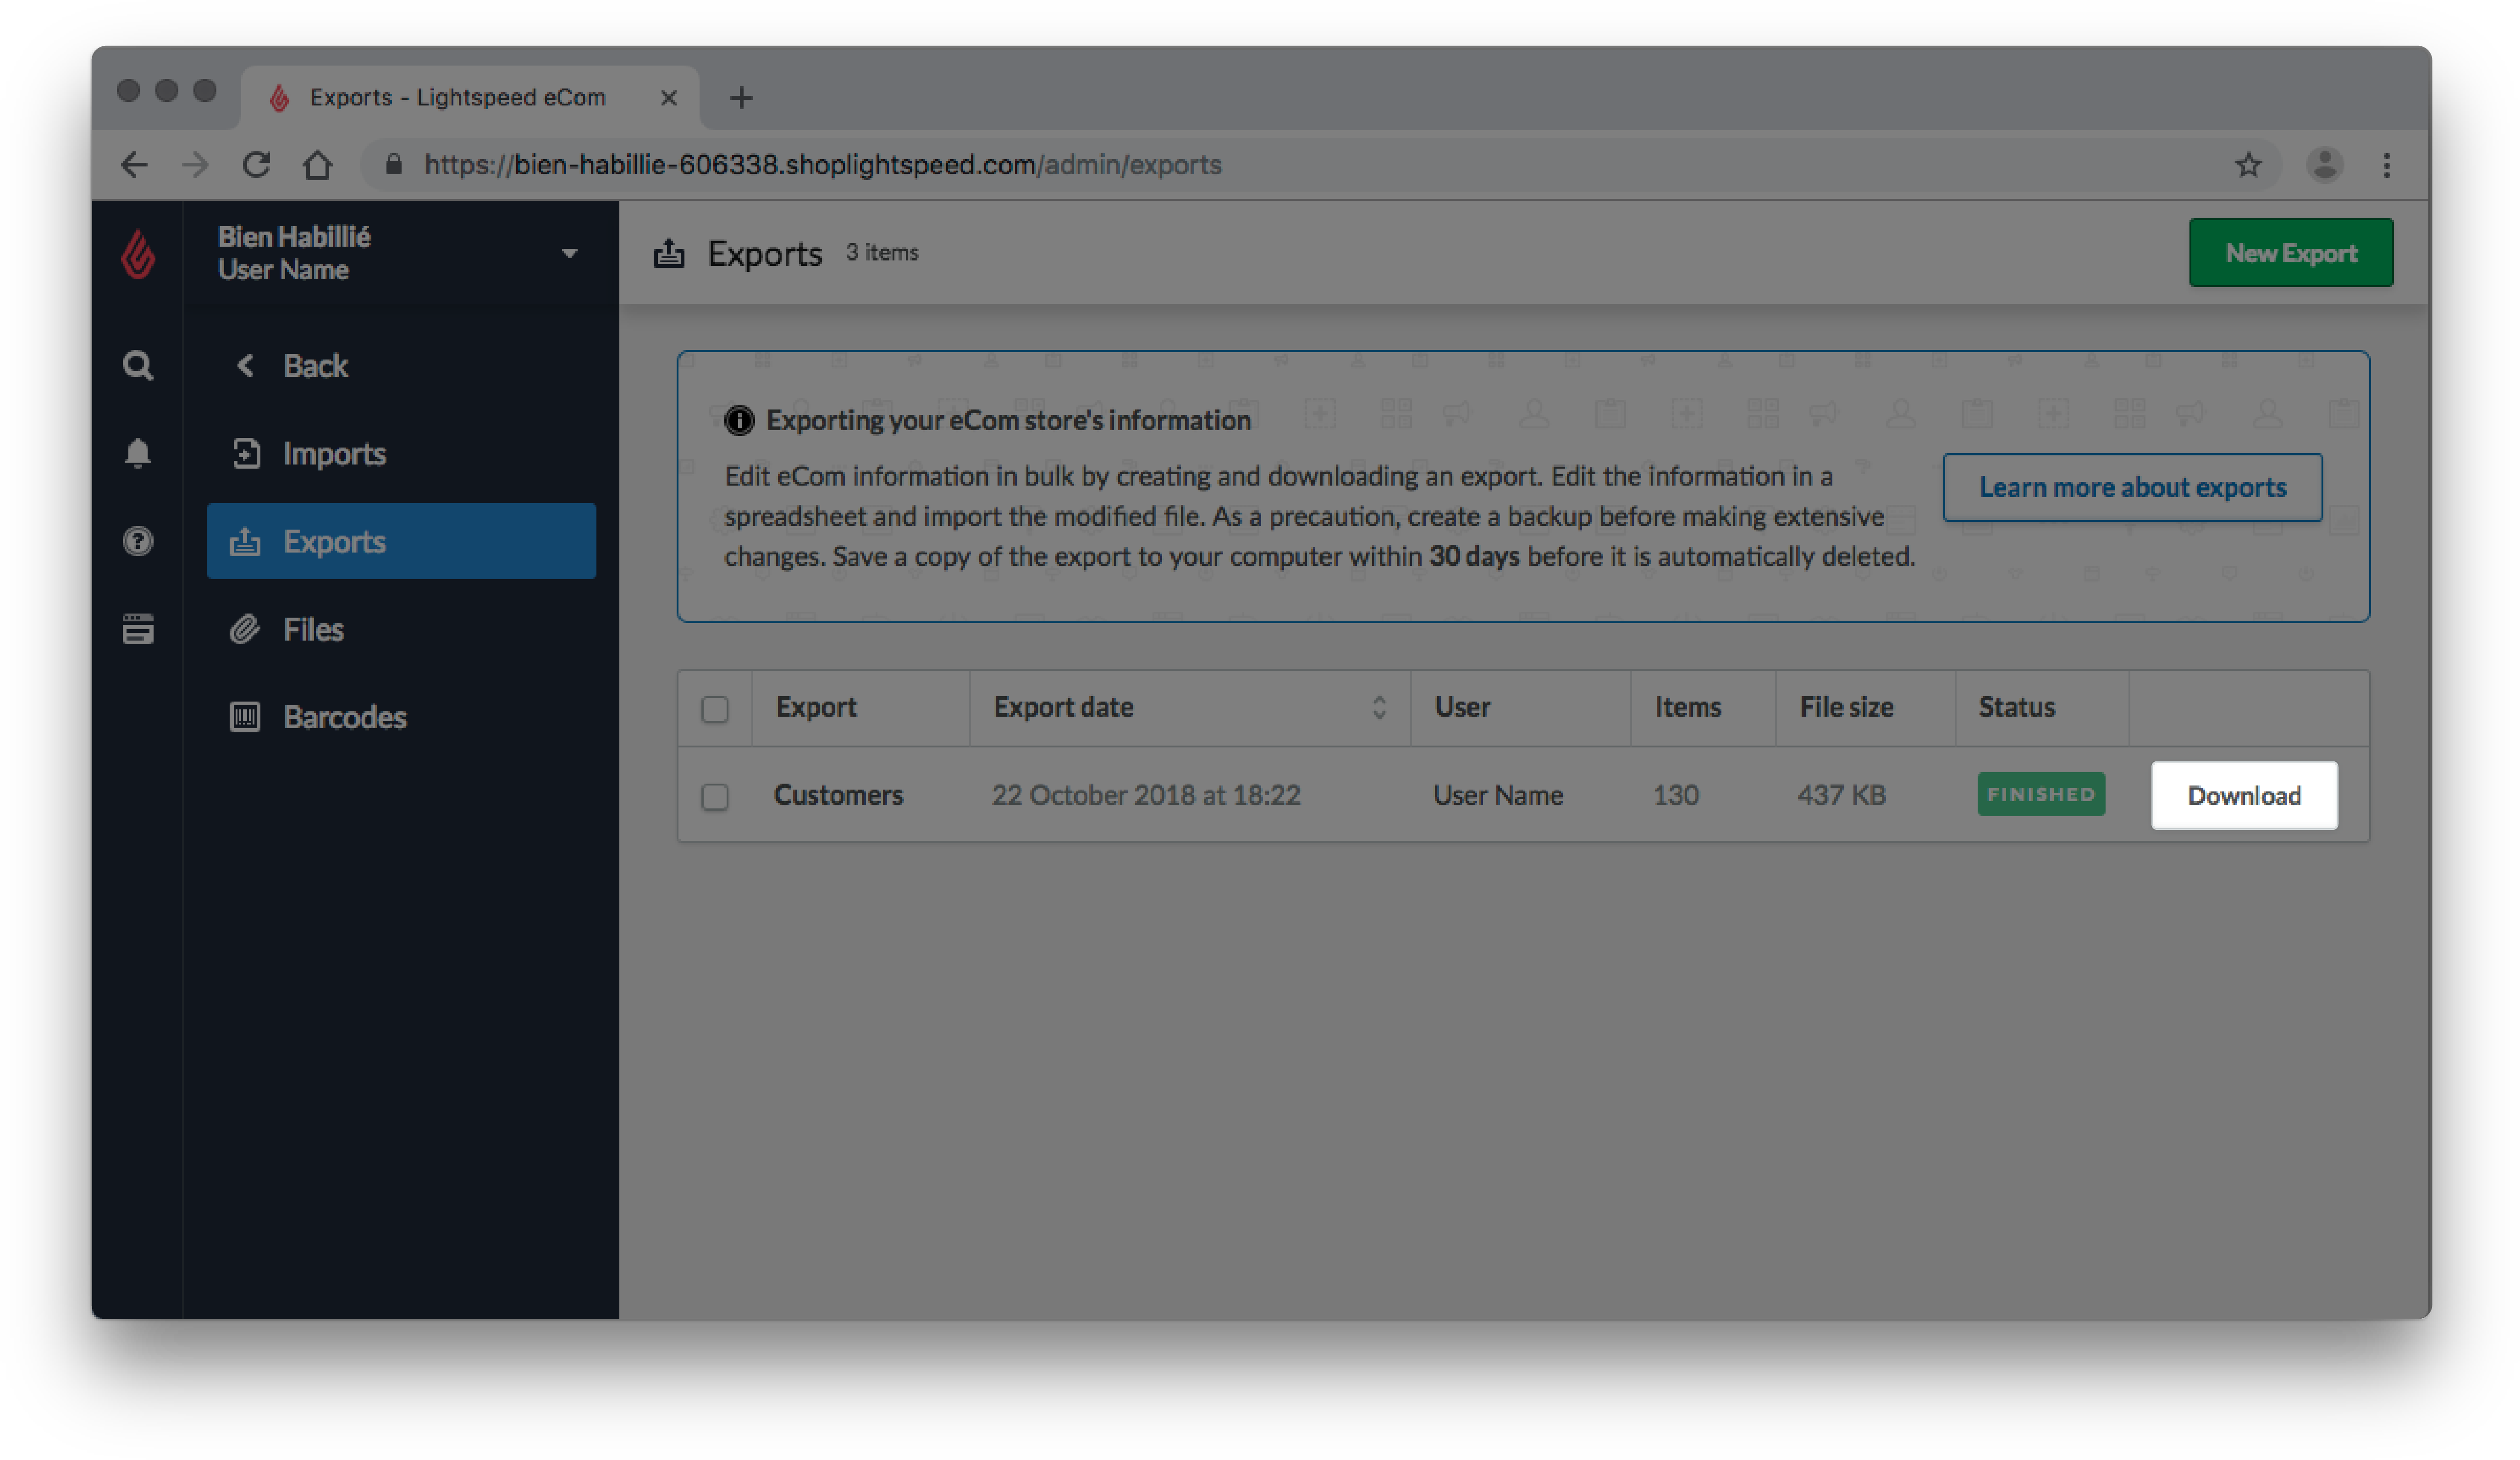Open a new browser tab with plus

coord(741,98)
